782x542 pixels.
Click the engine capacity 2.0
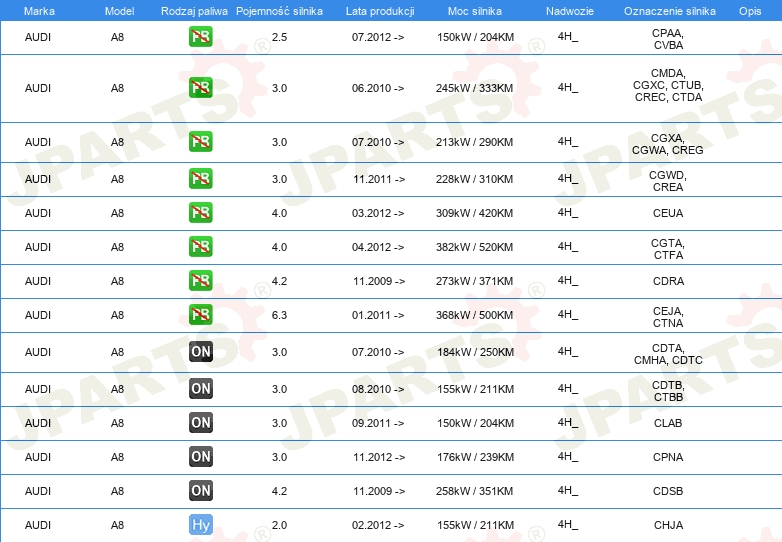(279, 525)
